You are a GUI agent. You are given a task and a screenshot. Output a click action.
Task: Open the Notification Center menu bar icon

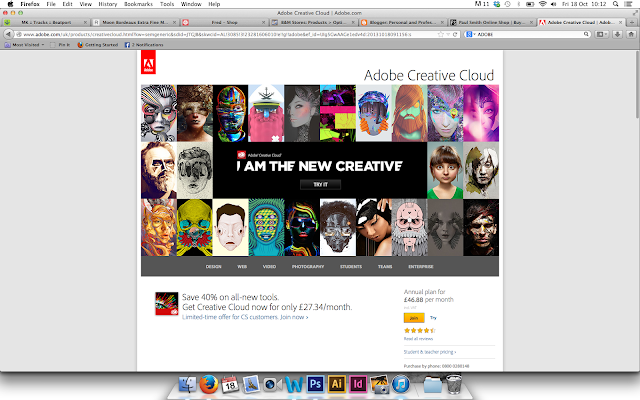click(x=629, y=4)
